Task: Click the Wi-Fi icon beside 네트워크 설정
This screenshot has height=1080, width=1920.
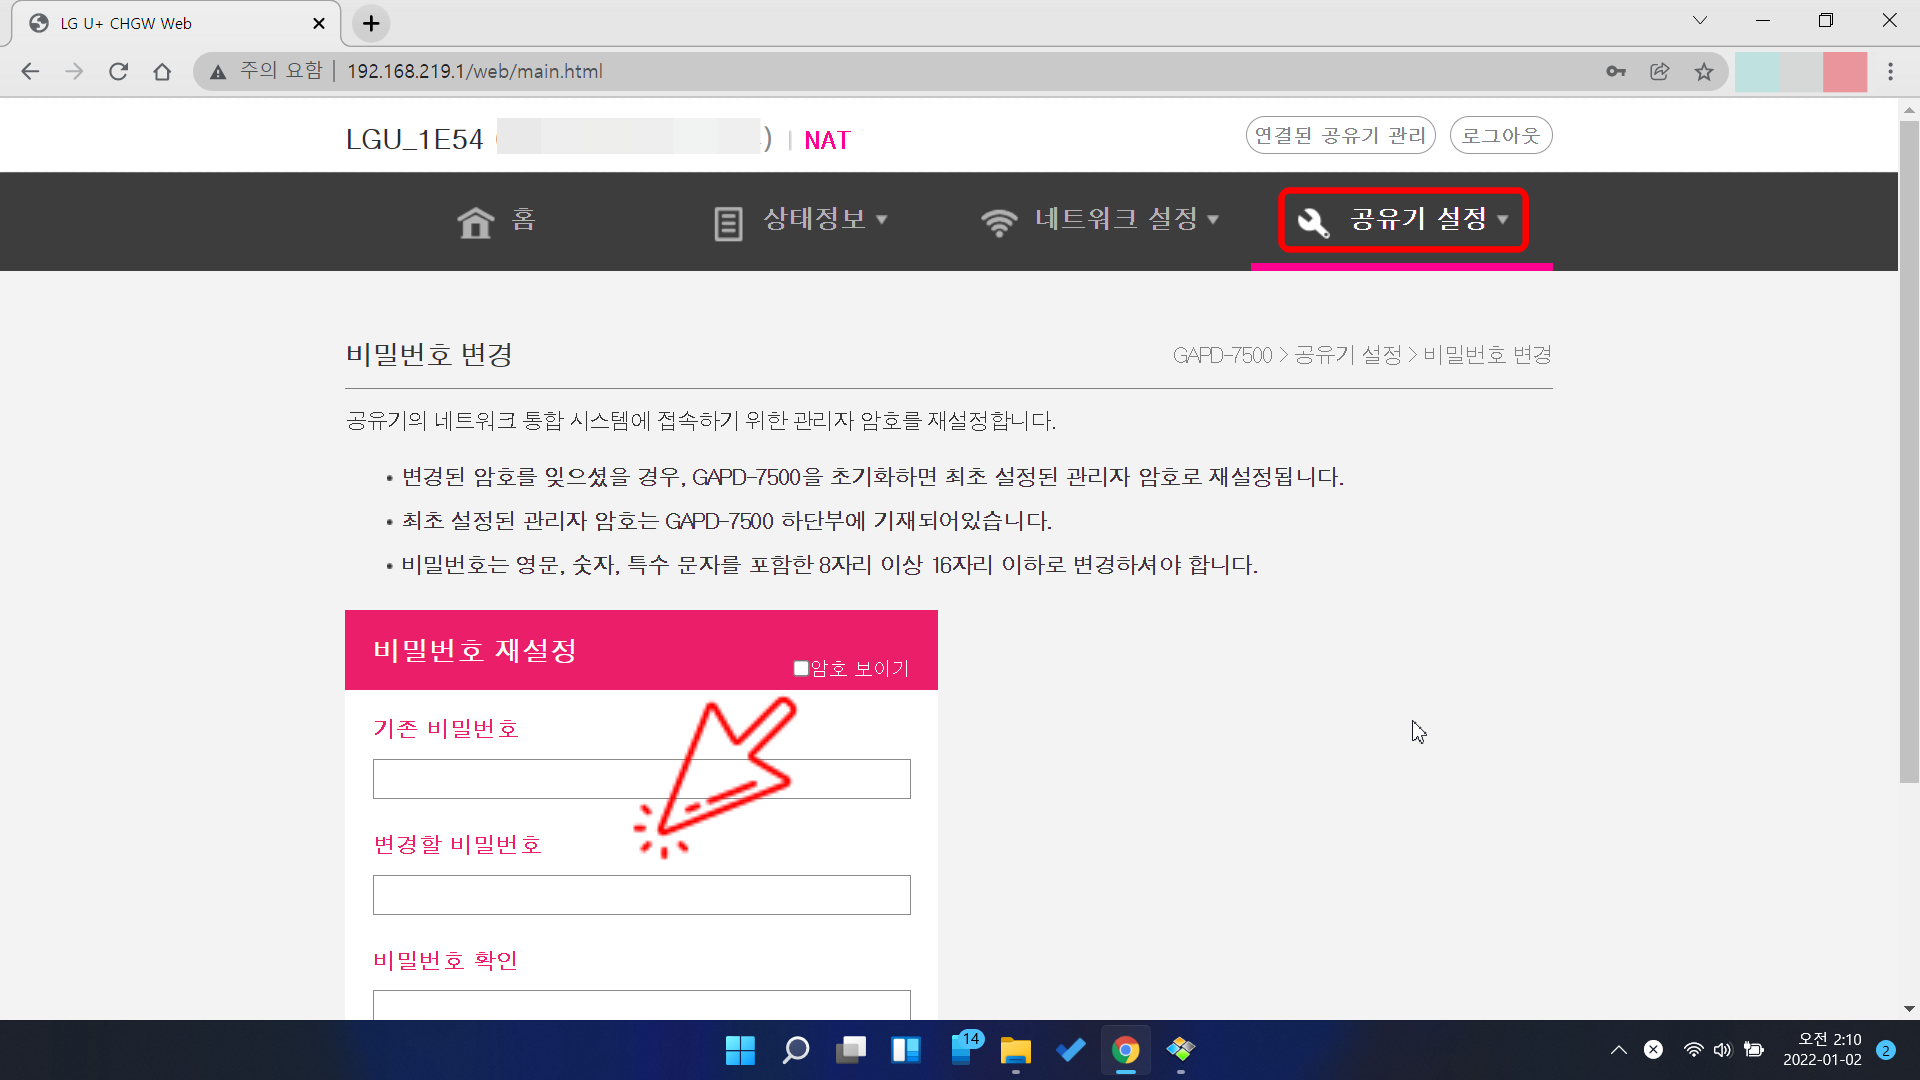Action: [x=998, y=222]
